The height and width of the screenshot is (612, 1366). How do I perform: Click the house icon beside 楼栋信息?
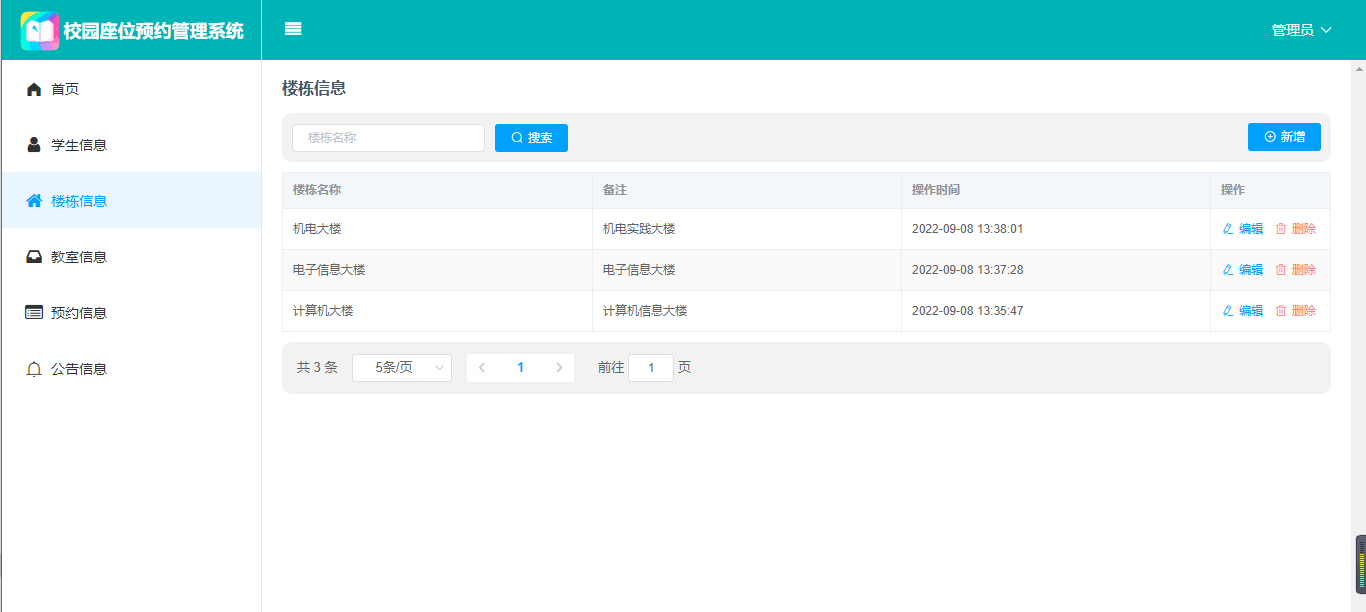(34, 201)
